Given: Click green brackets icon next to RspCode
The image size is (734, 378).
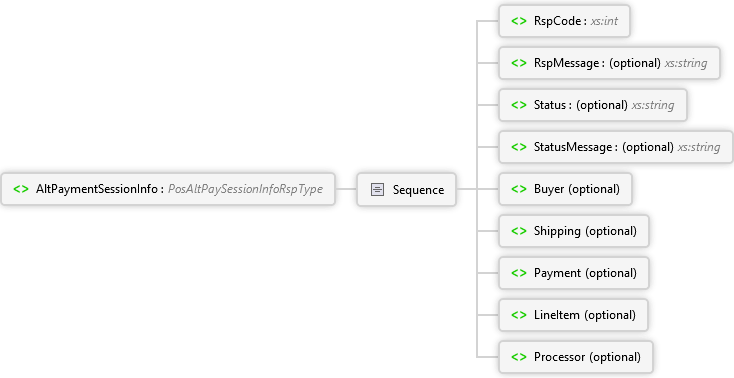Looking at the screenshot, I should (x=519, y=21).
